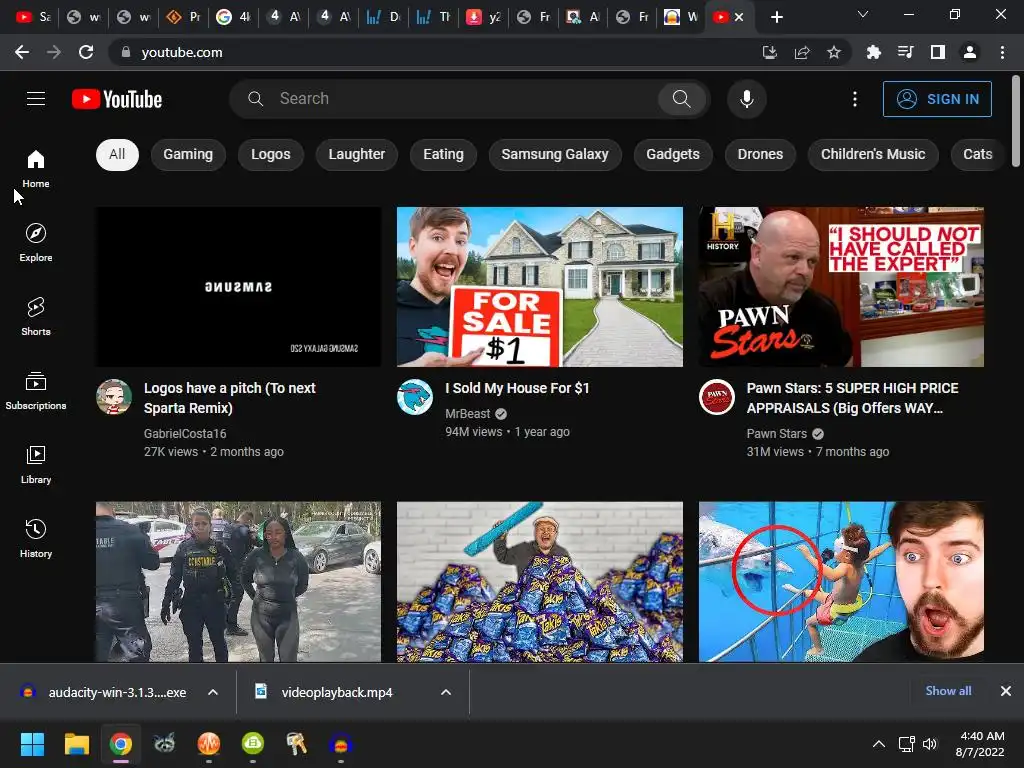Open the shark cage MrBeast thumbnail
Screen dimensions: 1024x768
tap(841, 582)
